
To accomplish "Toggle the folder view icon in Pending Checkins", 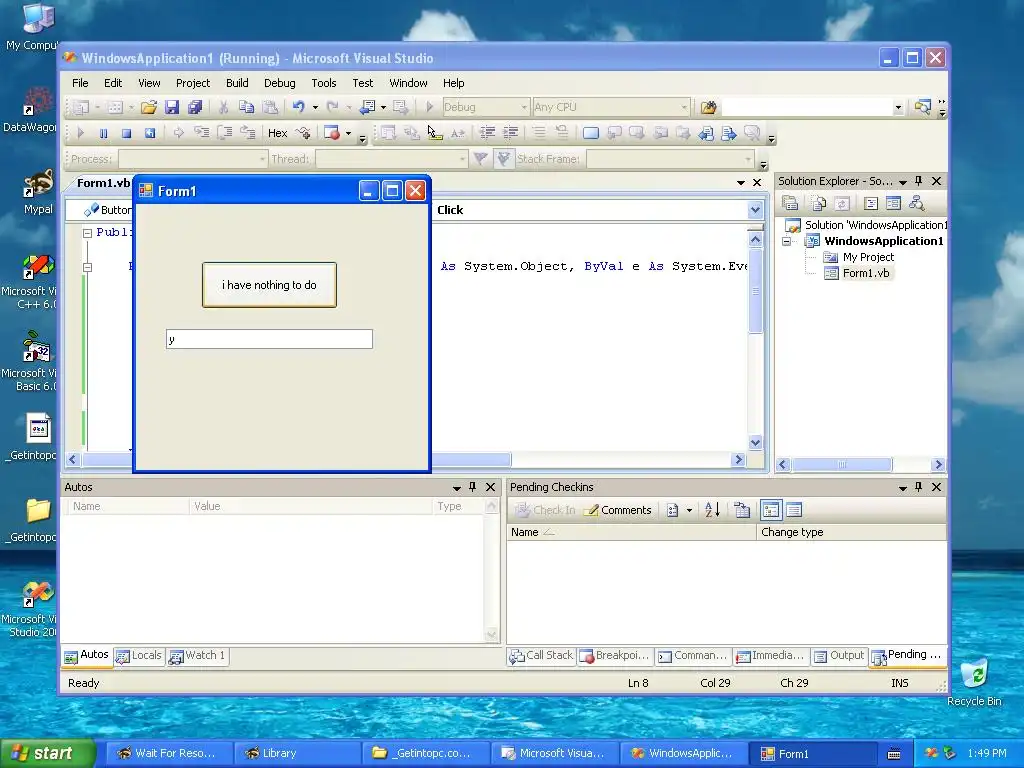I will [771, 510].
